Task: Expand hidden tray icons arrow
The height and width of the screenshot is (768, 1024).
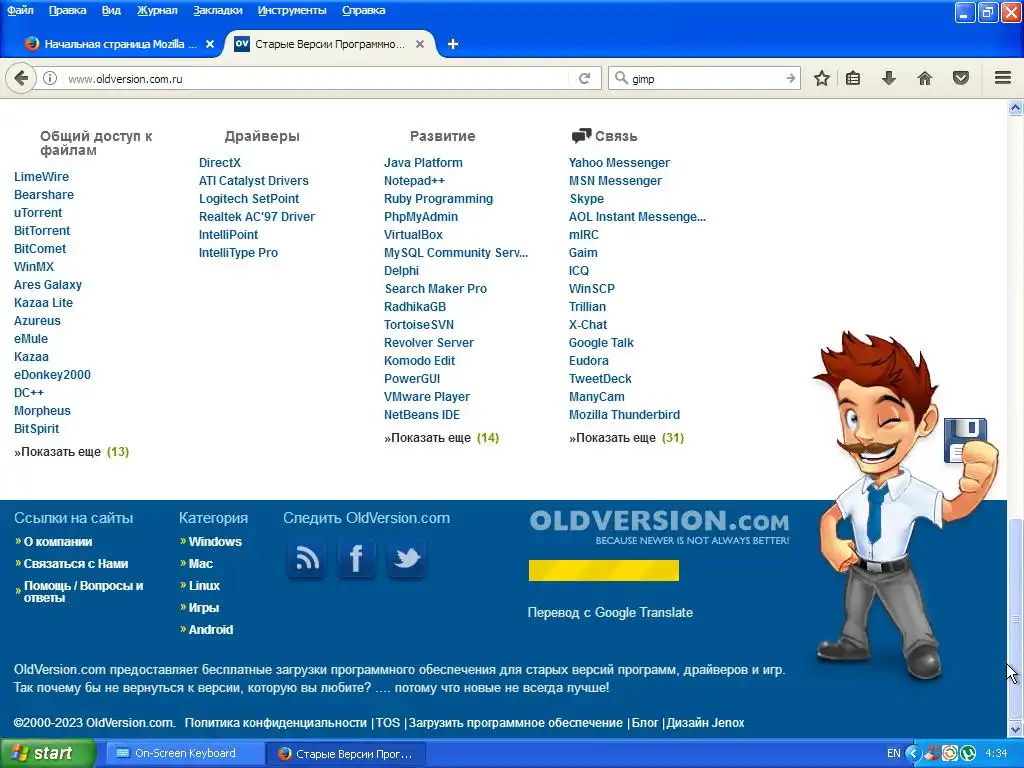Action: click(913, 754)
